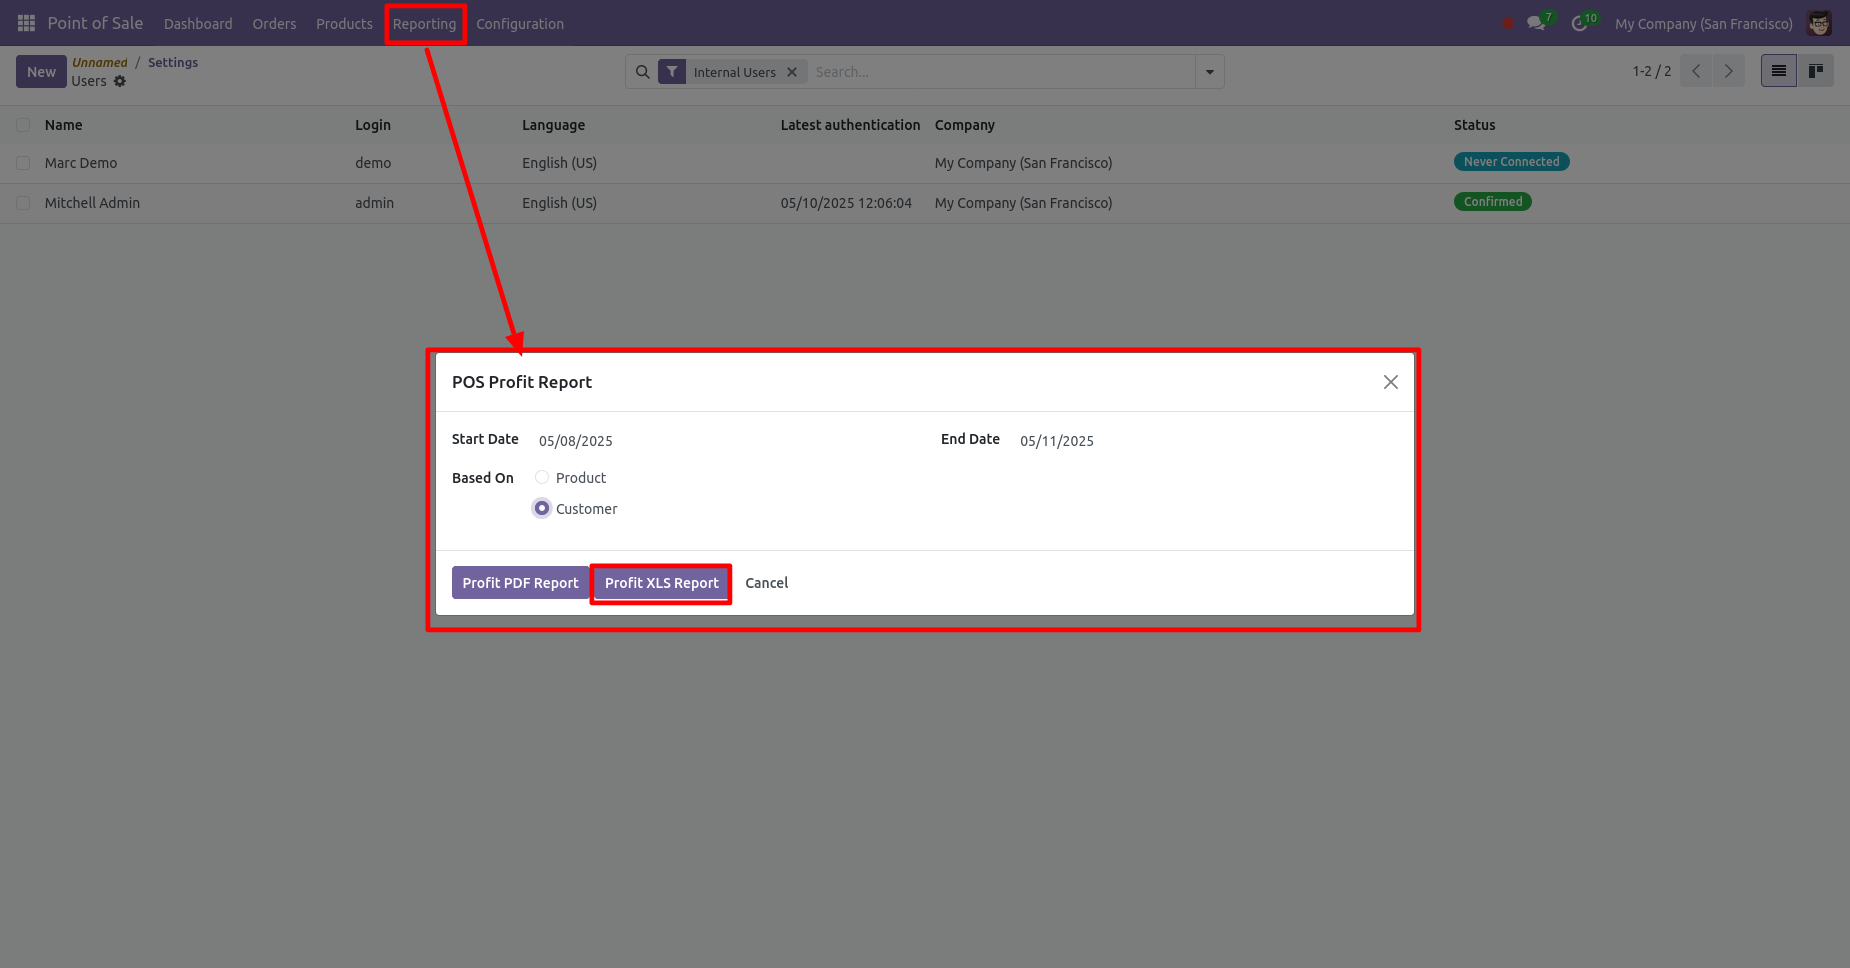The image size is (1850, 968).
Task: Open the Reporting menu
Action: click(x=424, y=24)
